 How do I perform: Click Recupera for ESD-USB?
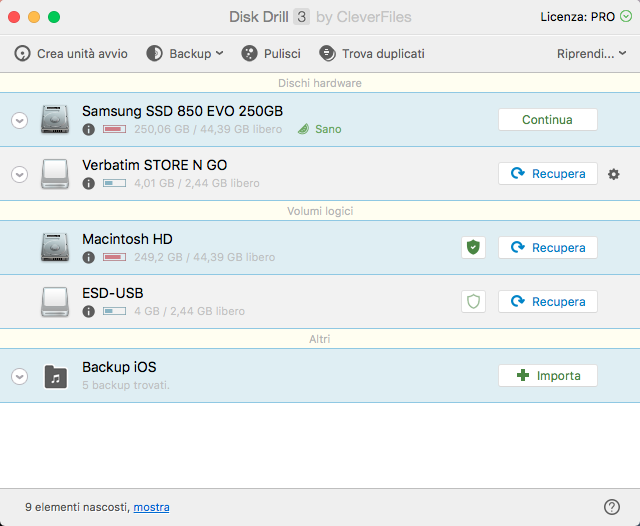[547, 302]
